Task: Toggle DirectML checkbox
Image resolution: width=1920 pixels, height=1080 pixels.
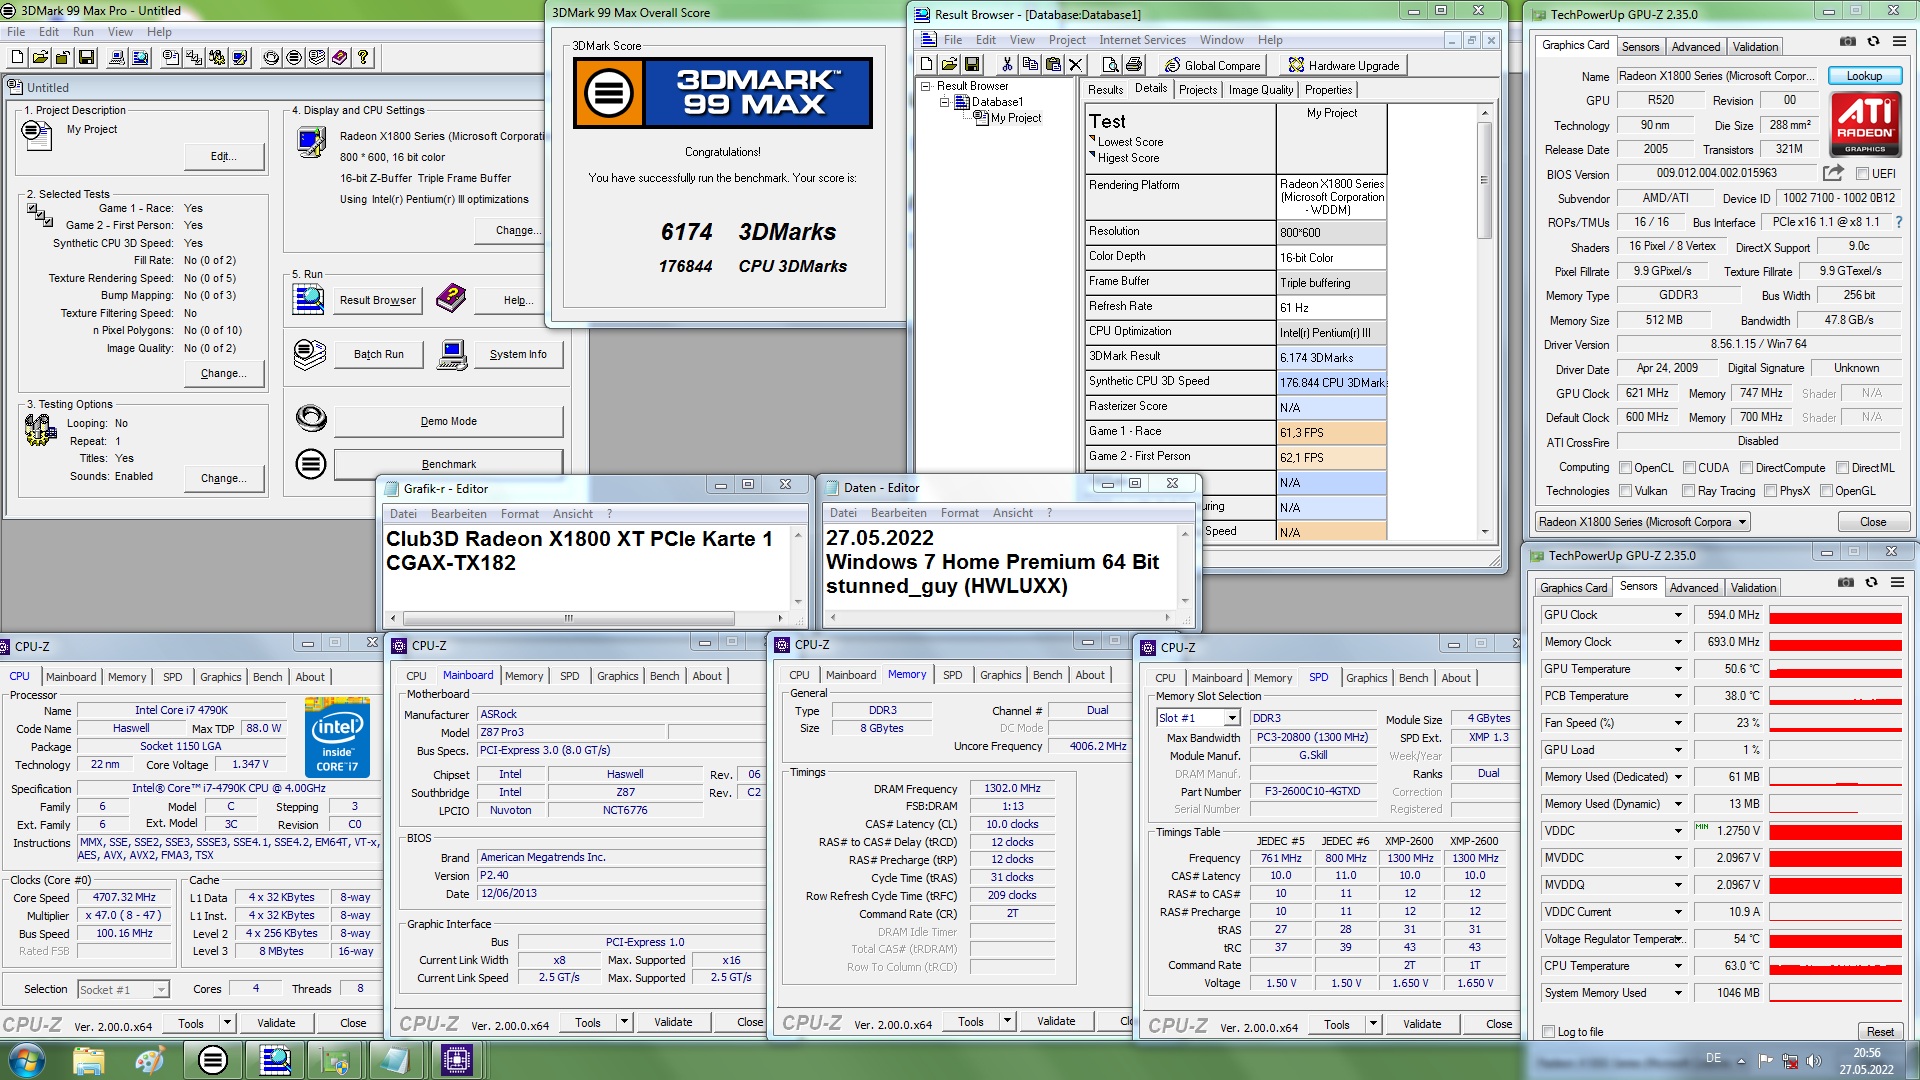Action: coord(1842,468)
